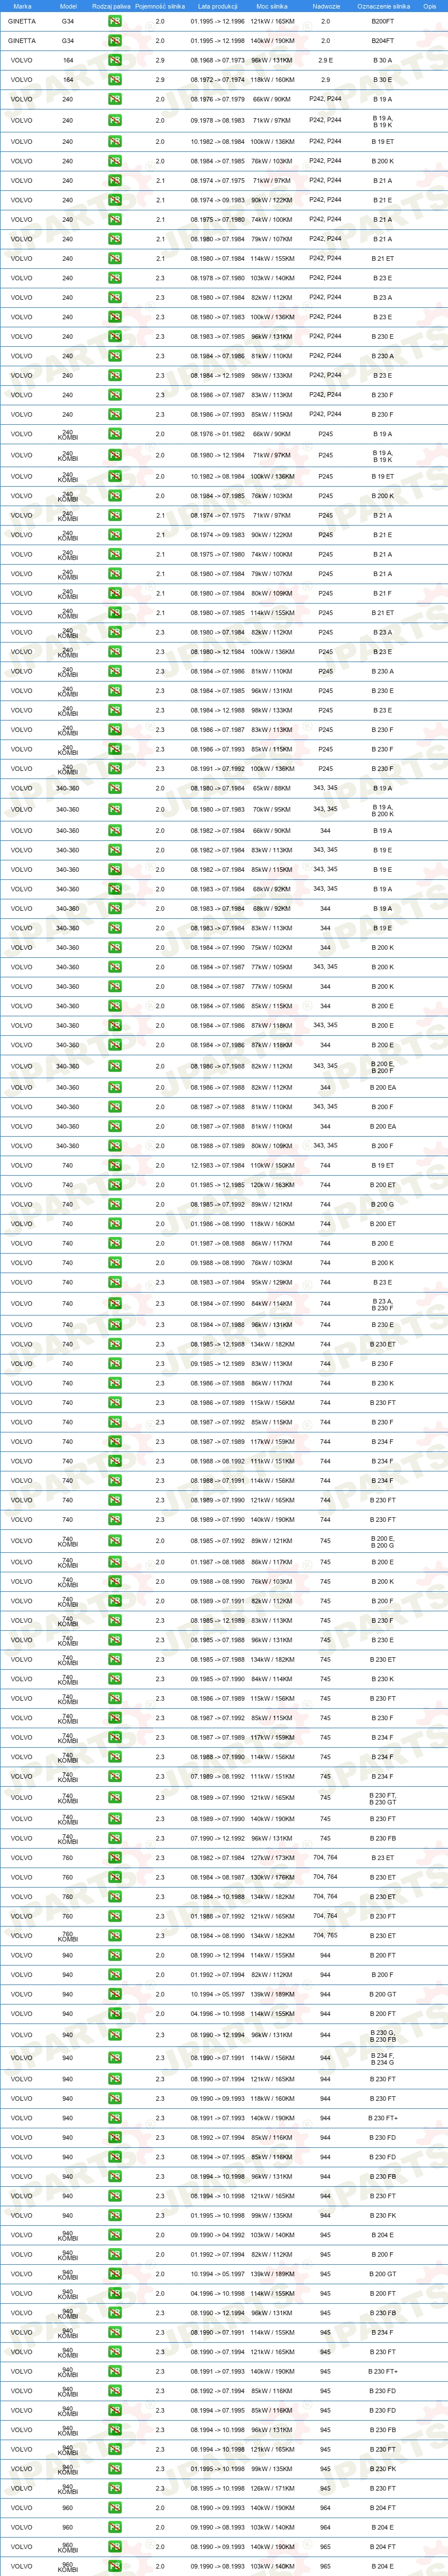Click the 164 model cell in B 30 A row
448x2576 pixels.
(x=68, y=60)
